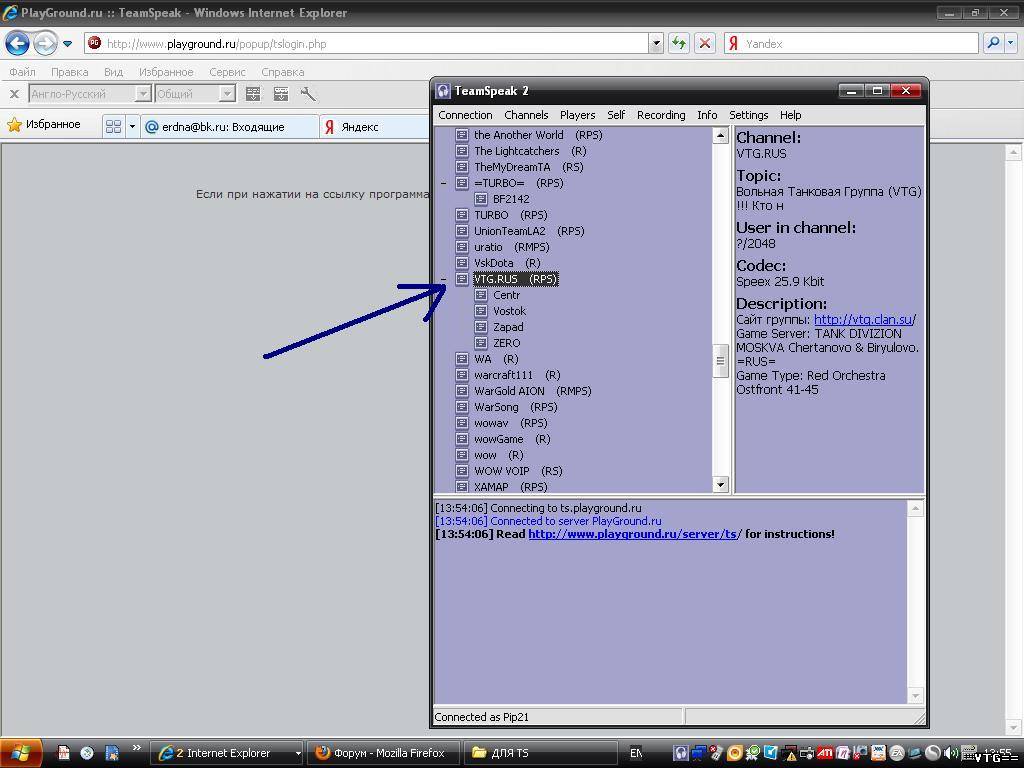
Task: Open the Recording menu in TeamSpeak
Action: pos(662,115)
